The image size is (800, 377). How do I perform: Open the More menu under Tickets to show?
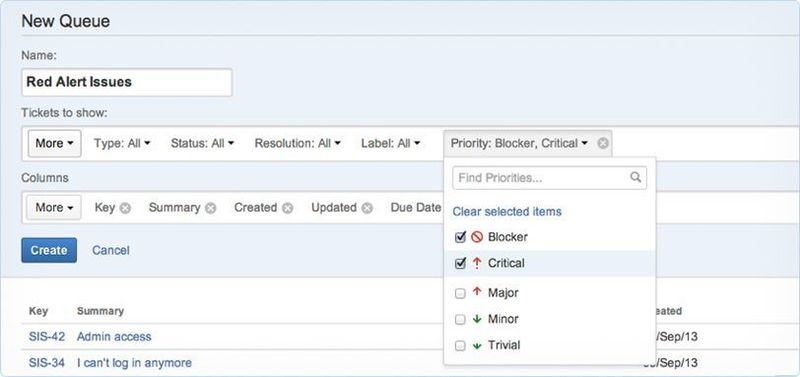pos(54,143)
